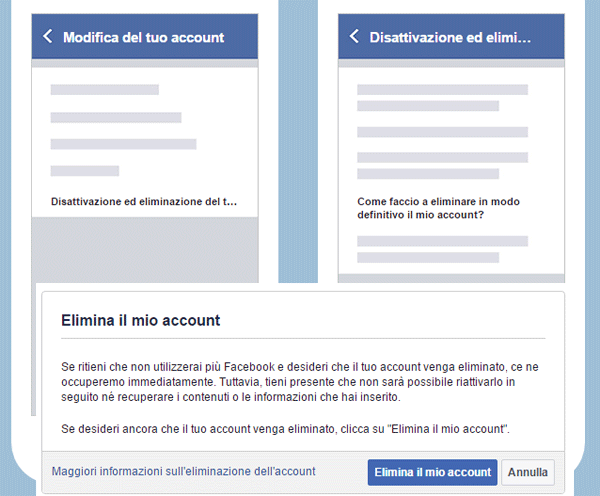The height and width of the screenshot is (496, 600).
Task: Select longest placeholder line in Modifica panel
Action: tap(123, 144)
